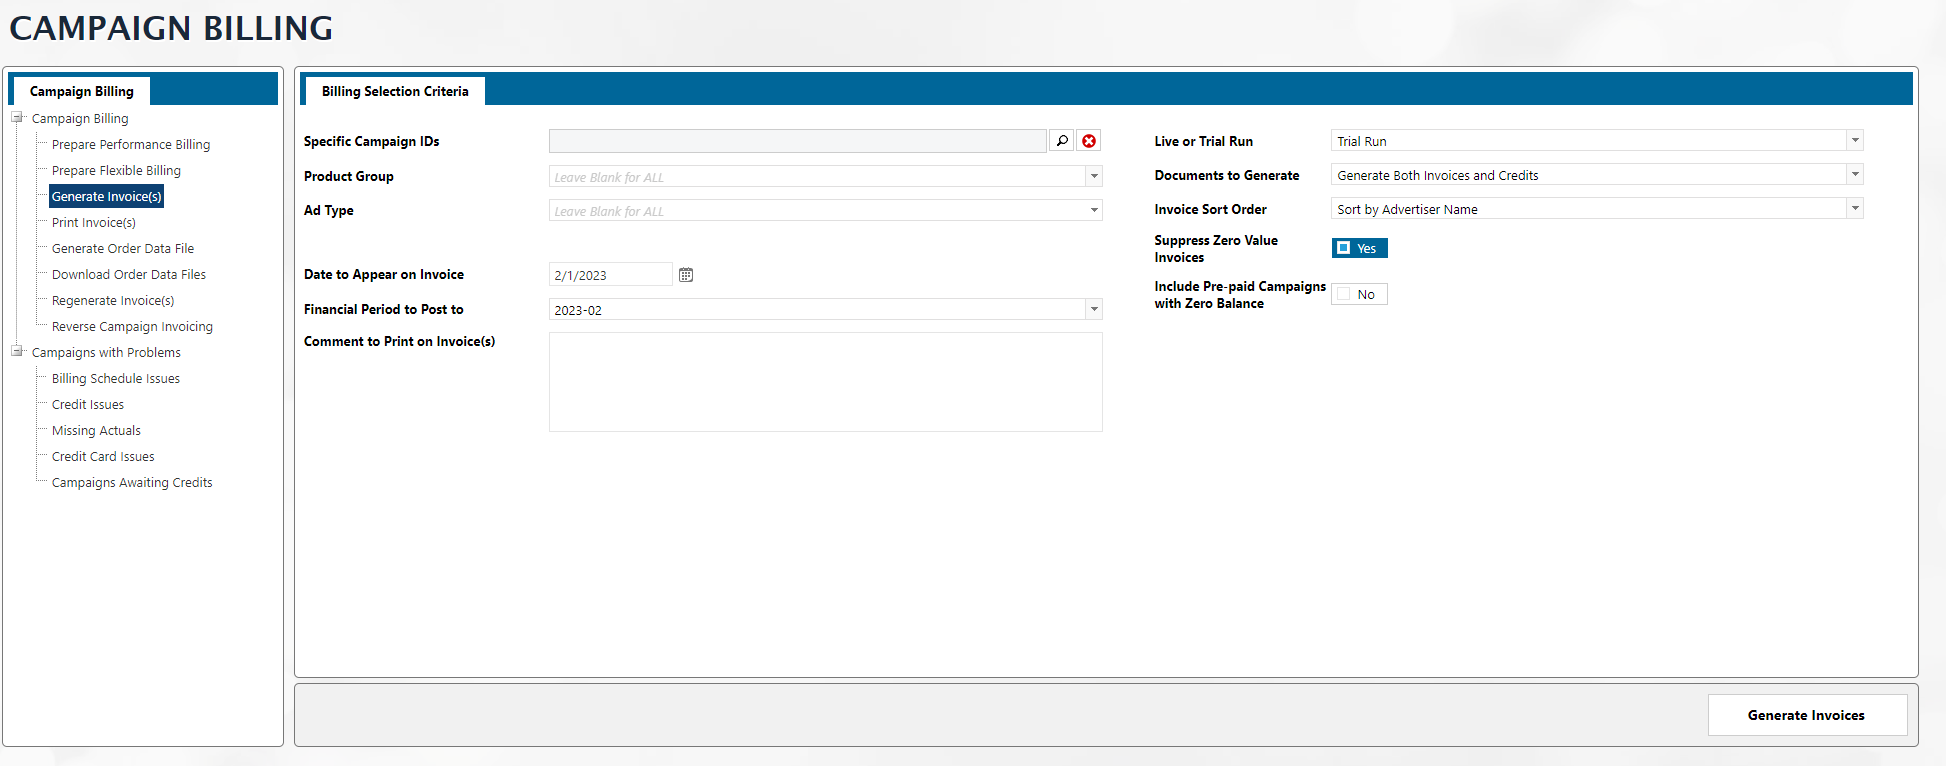
Task: Click the Comment to Print text area
Action: point(825,382)
